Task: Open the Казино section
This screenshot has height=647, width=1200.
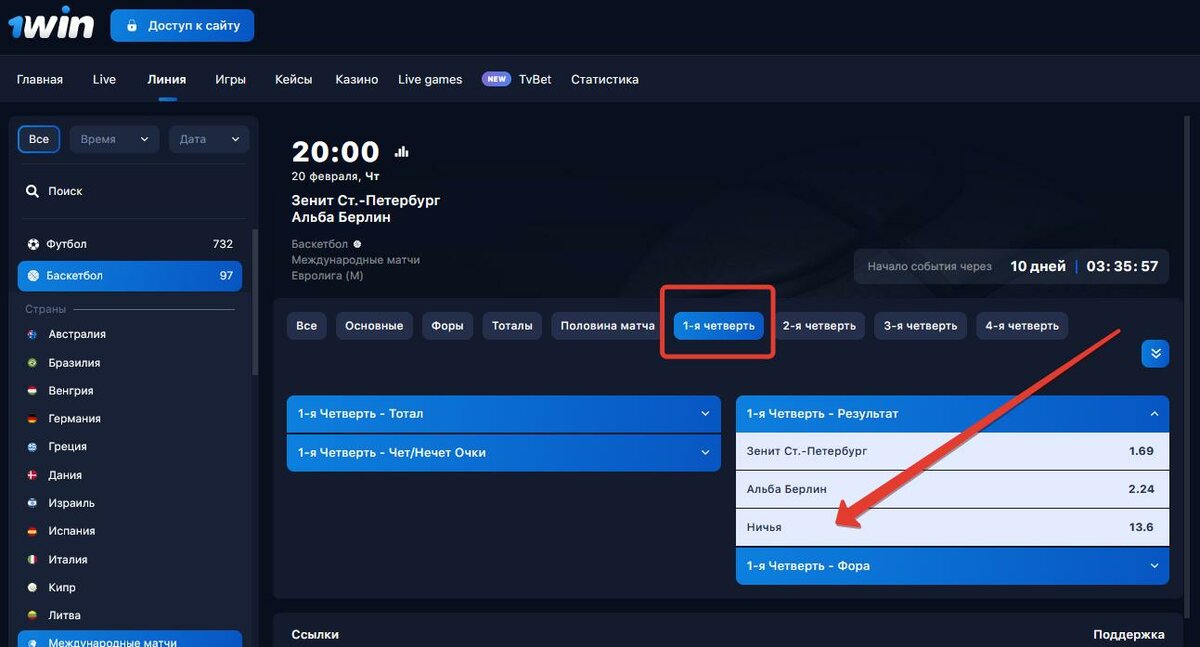Action: pos(357,80)
